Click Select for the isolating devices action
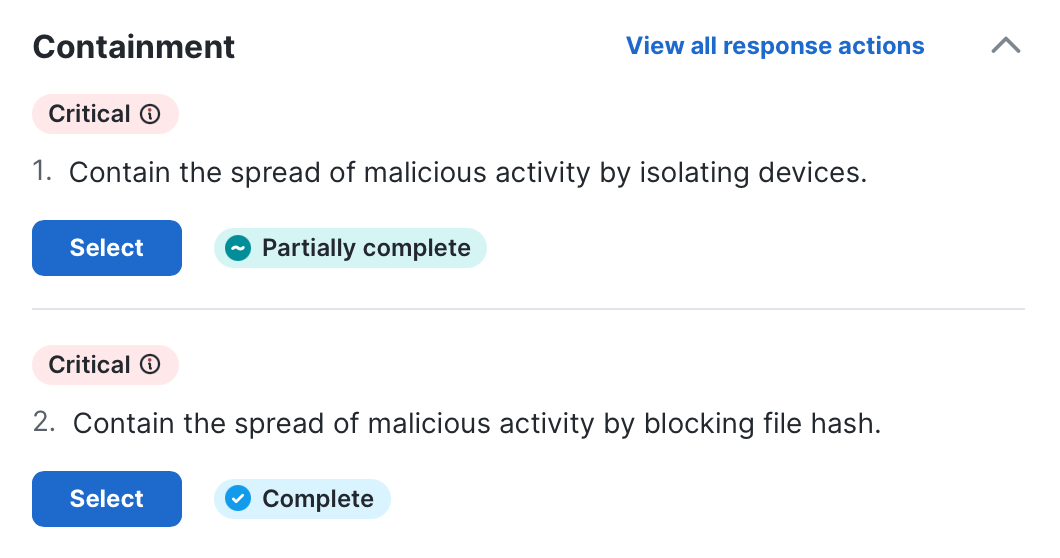This screenshot has height=558, width=1060. pos(107,248)
